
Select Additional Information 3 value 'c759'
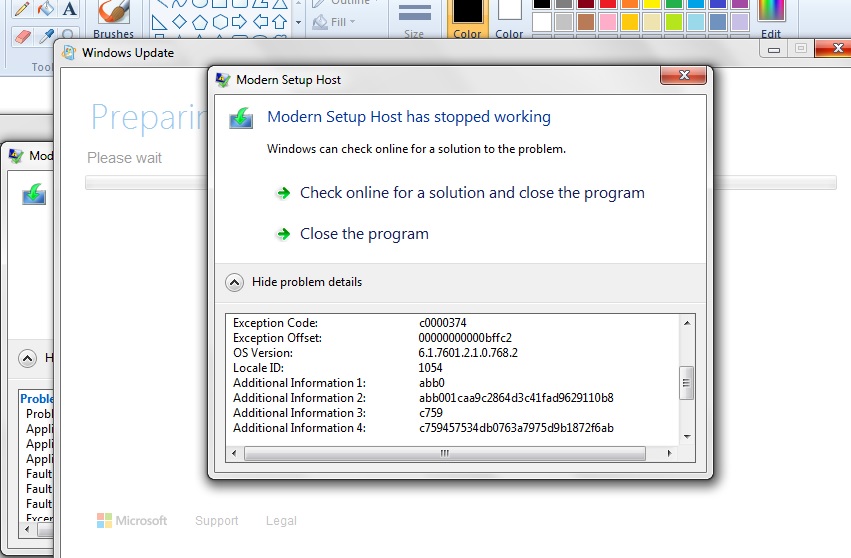[x=431, y=413]
